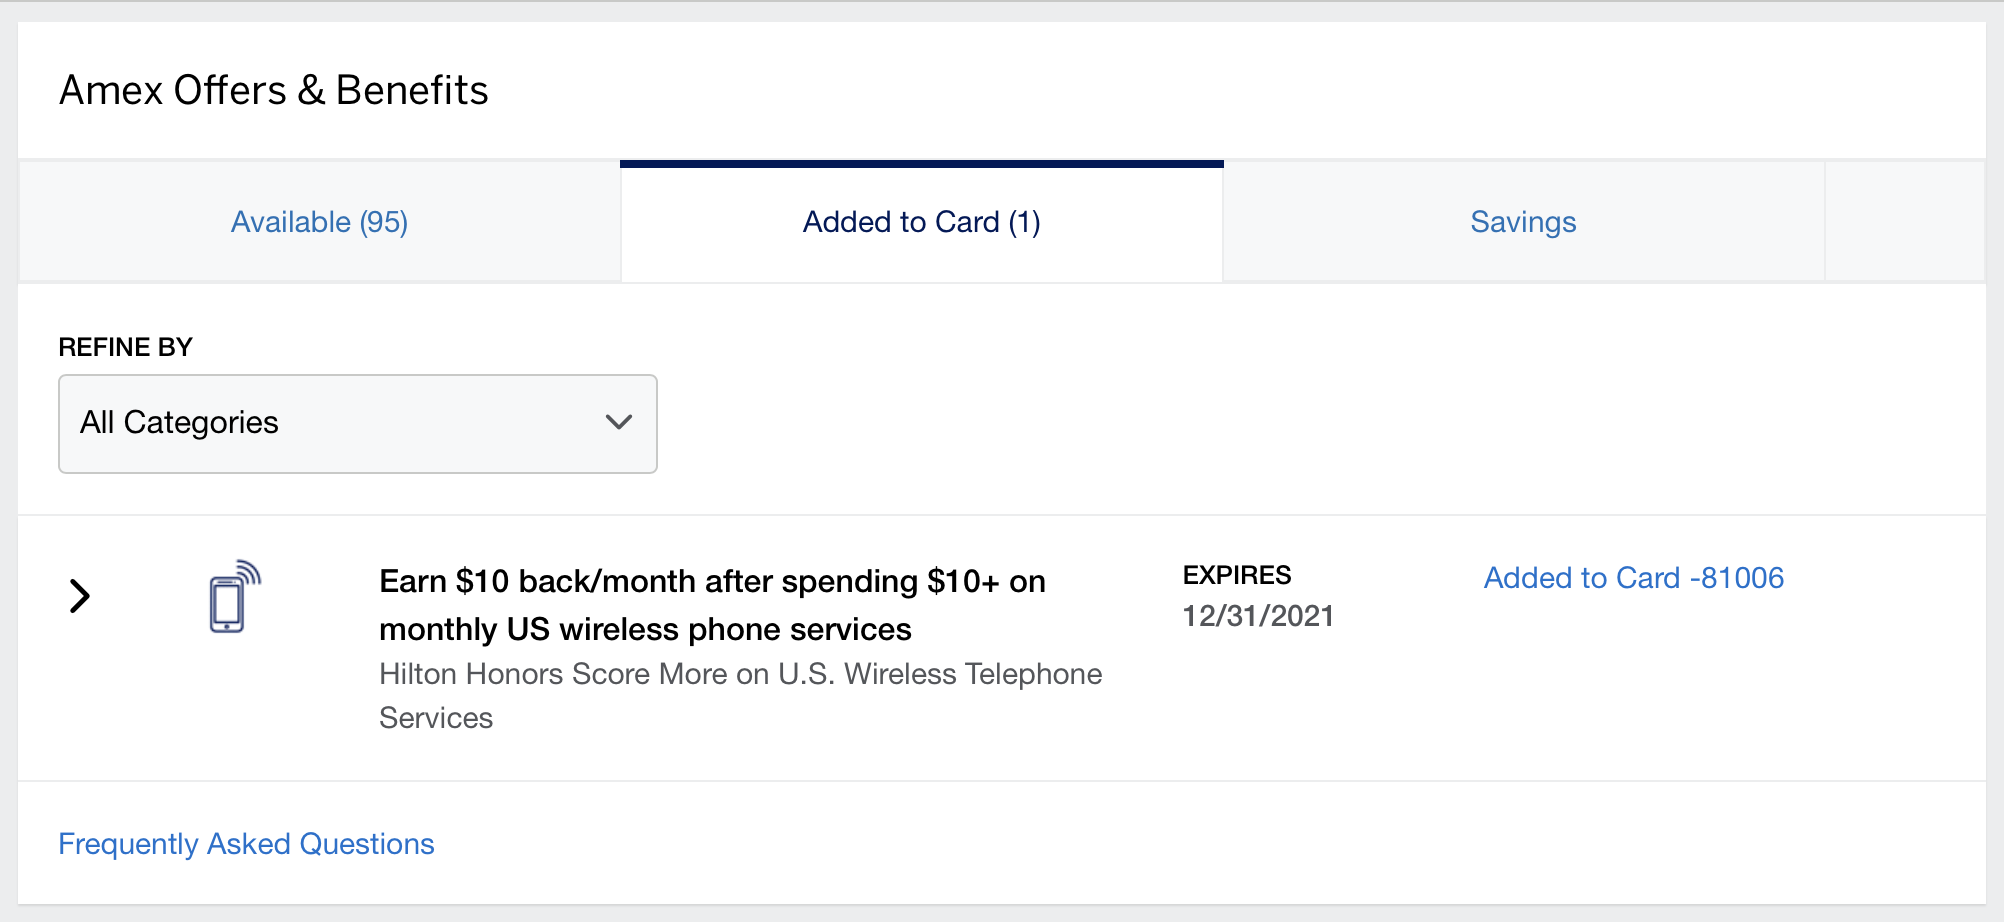Click the Earn $10 back/month offer title

coord(712,582)
